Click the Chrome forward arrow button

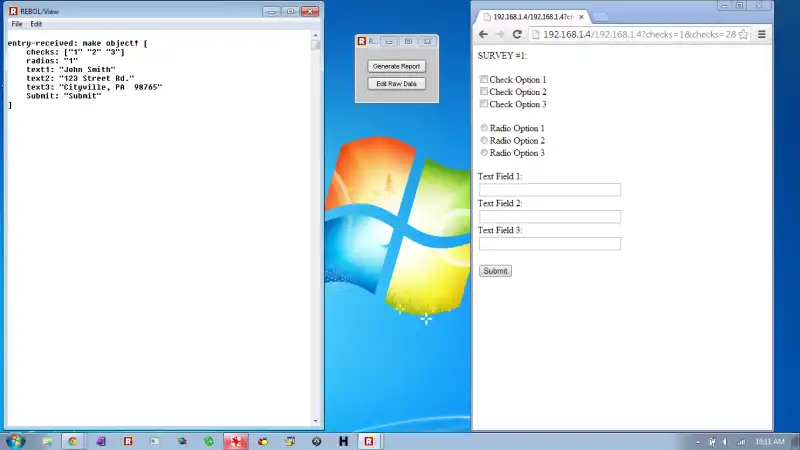tap(500, 34)
